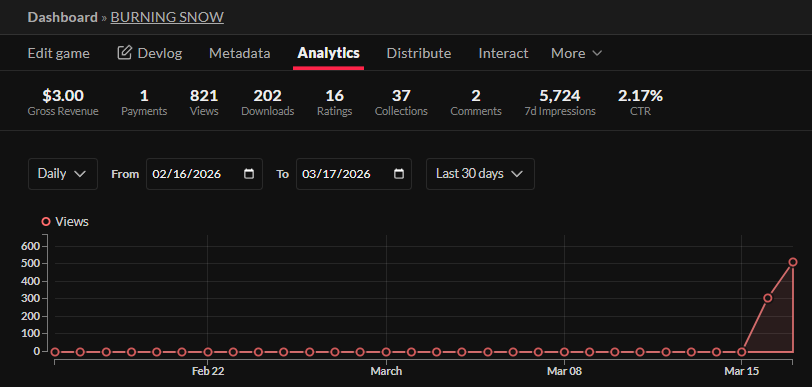Click the March axis data point
Screen dimensions: 812x387
[x=386, y=352]
